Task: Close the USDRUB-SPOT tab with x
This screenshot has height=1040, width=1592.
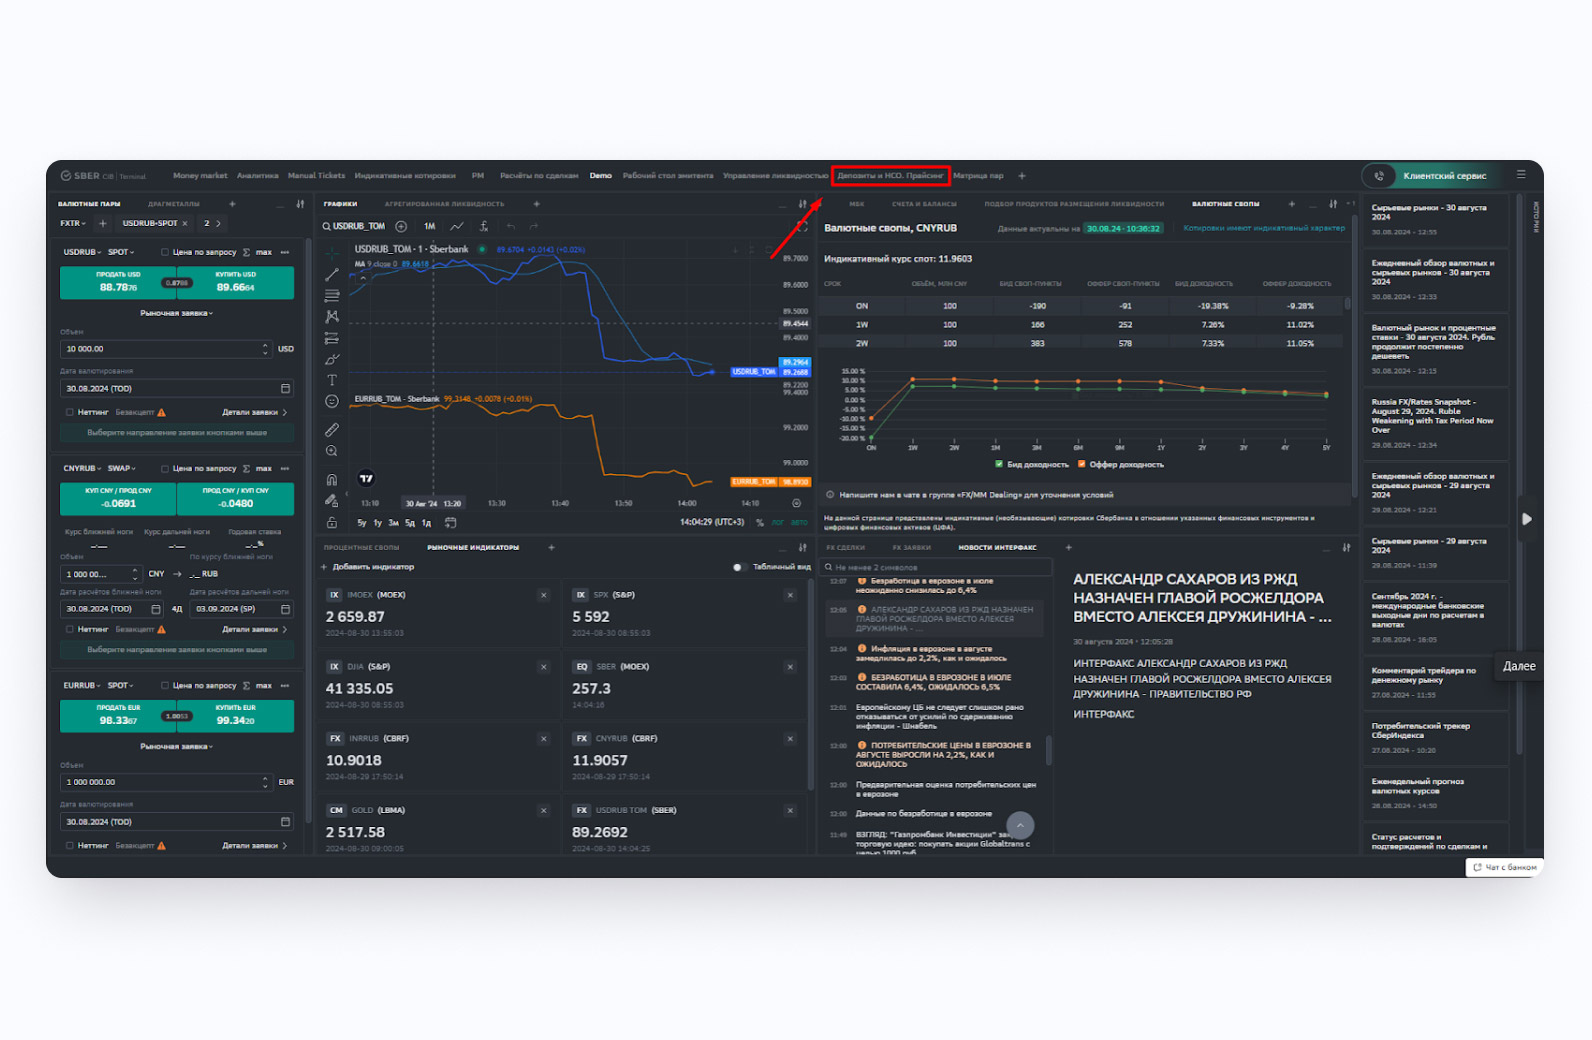Action: click(x=185, y=223)
